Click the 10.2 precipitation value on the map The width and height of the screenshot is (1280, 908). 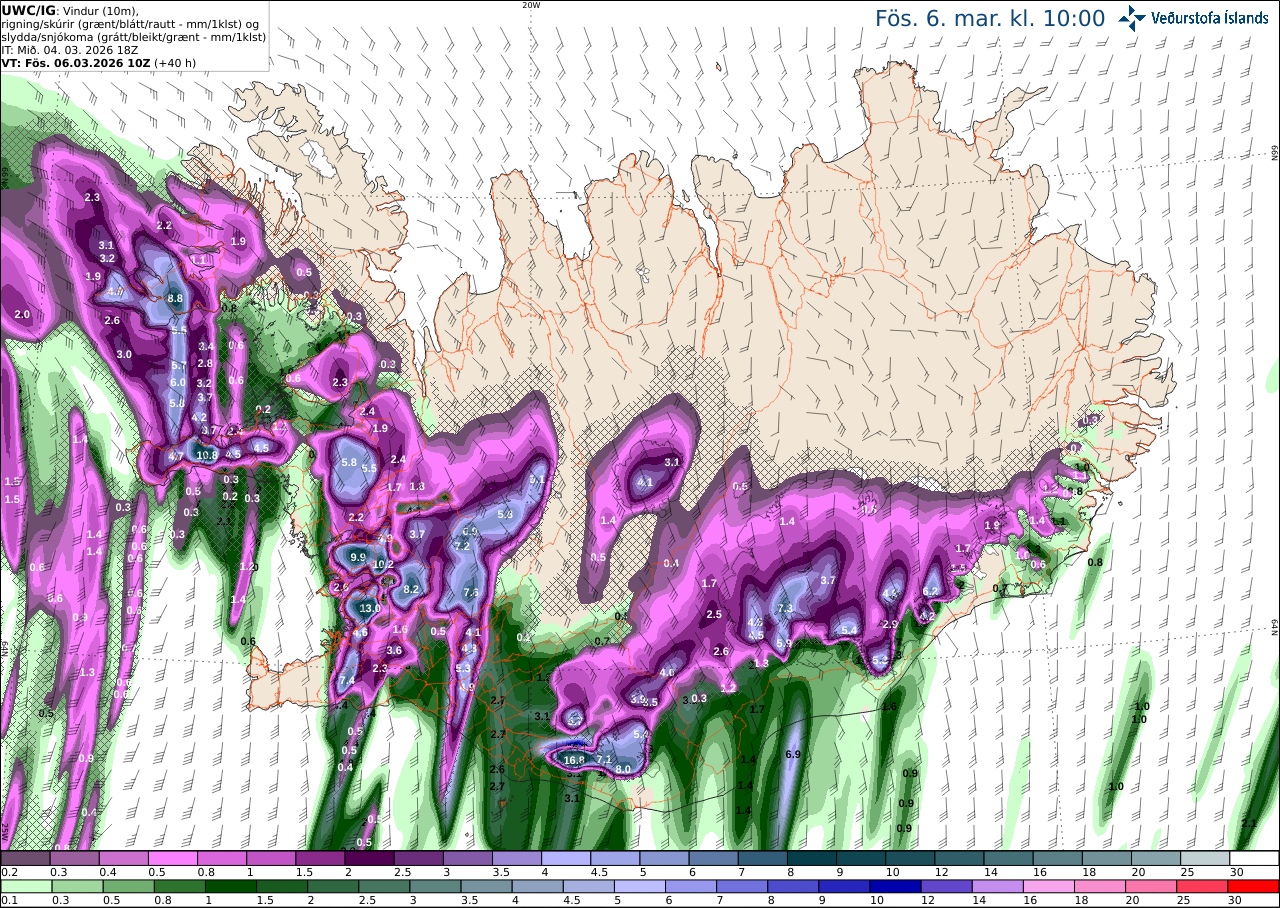pos(383,564)
